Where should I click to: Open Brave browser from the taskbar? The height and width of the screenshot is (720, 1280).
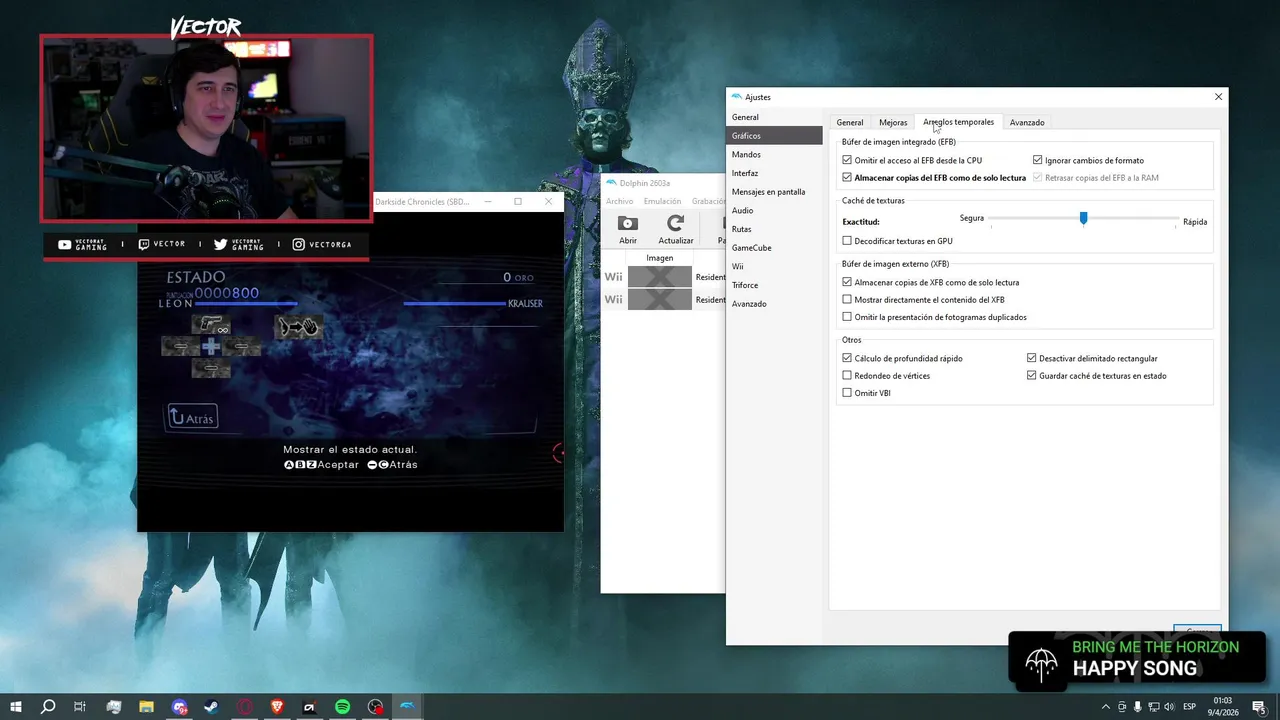click(277, 707)
